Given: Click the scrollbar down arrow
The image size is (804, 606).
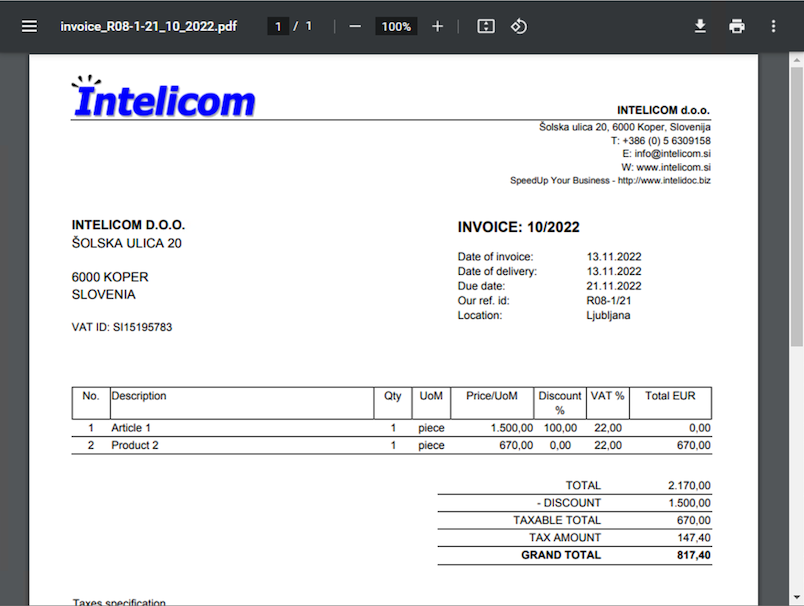Looking at the screenshot, I should pyautogui.click(x=796, y=598).
